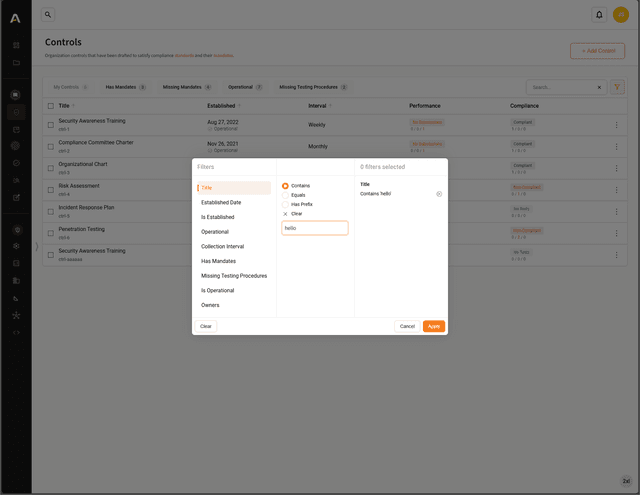Image resolution: width=640 pixels, height=495 pixels.
Task: Open the user avatar menu
Action: pyautogui.click(x=621, y=15)
